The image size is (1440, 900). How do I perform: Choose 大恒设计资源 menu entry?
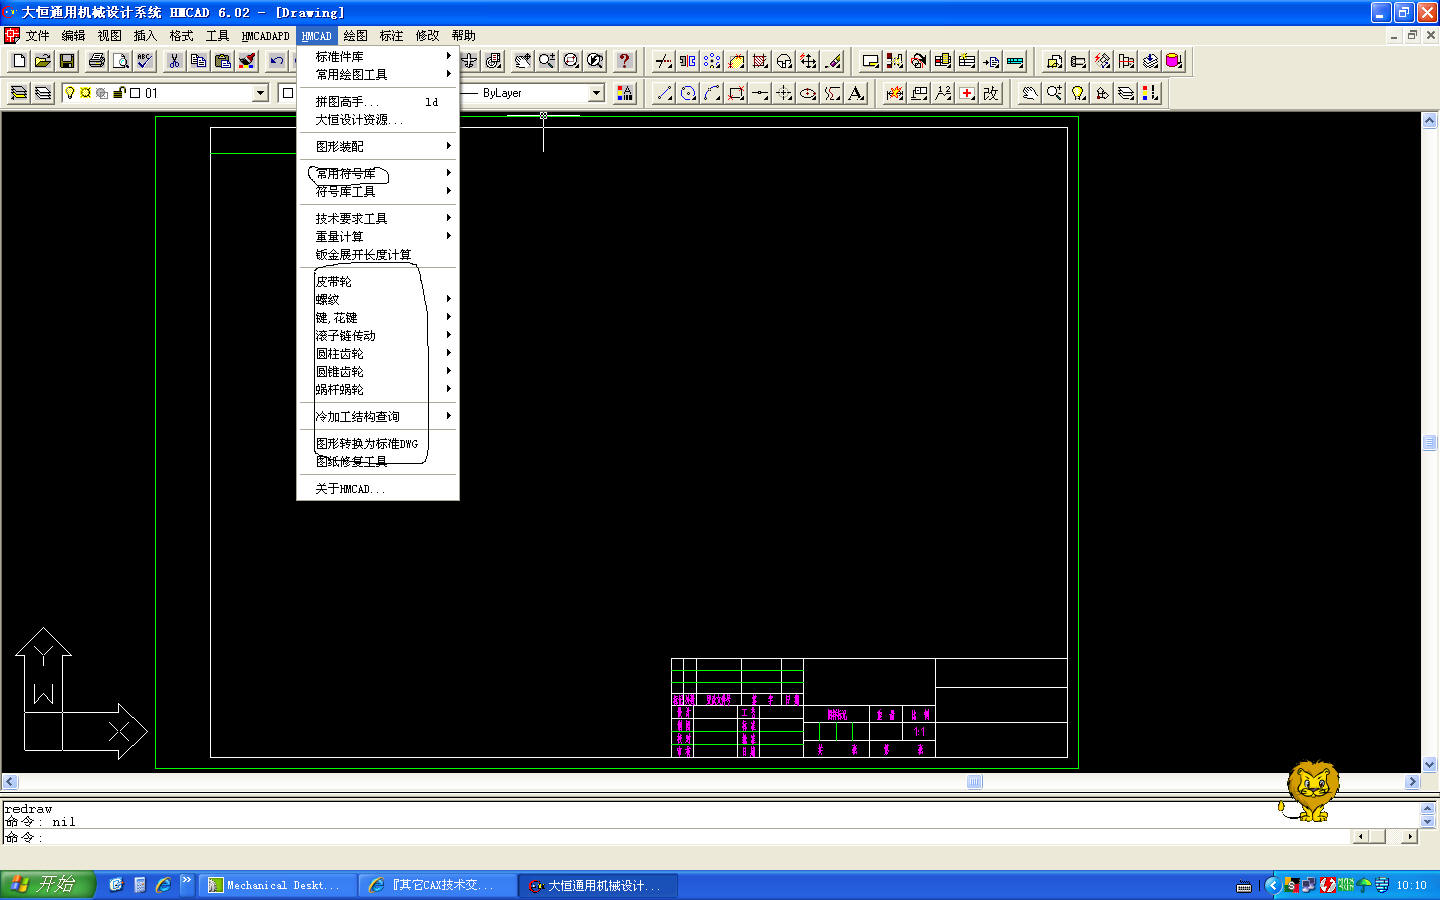tap(378, 120)
